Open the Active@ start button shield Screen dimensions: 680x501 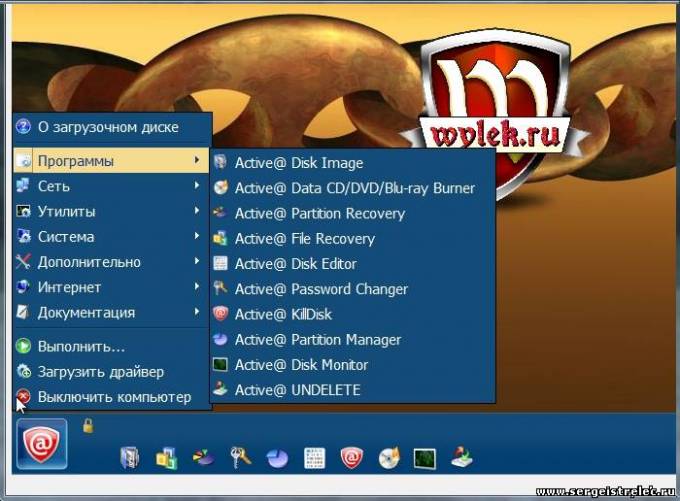pyautogui.click(x=42, y=444)
